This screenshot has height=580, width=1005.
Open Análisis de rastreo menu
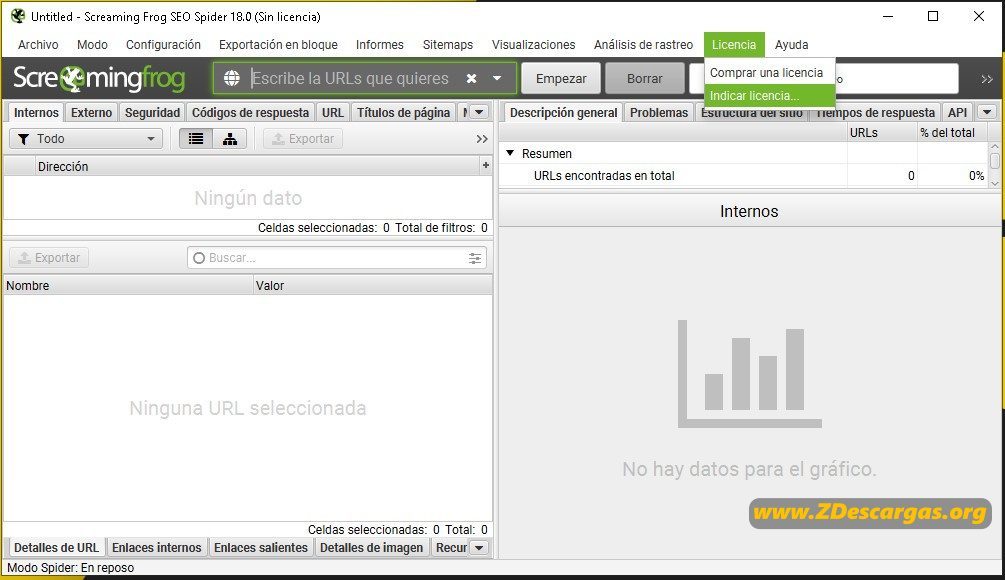644,45
